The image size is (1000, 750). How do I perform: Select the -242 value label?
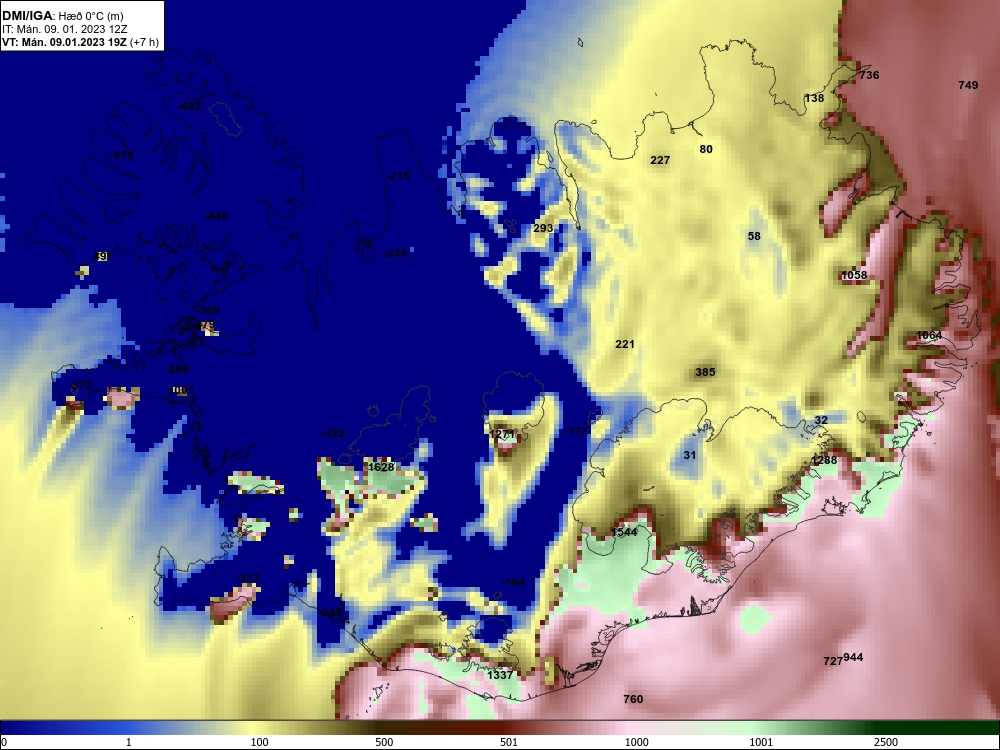coord(332,612)
